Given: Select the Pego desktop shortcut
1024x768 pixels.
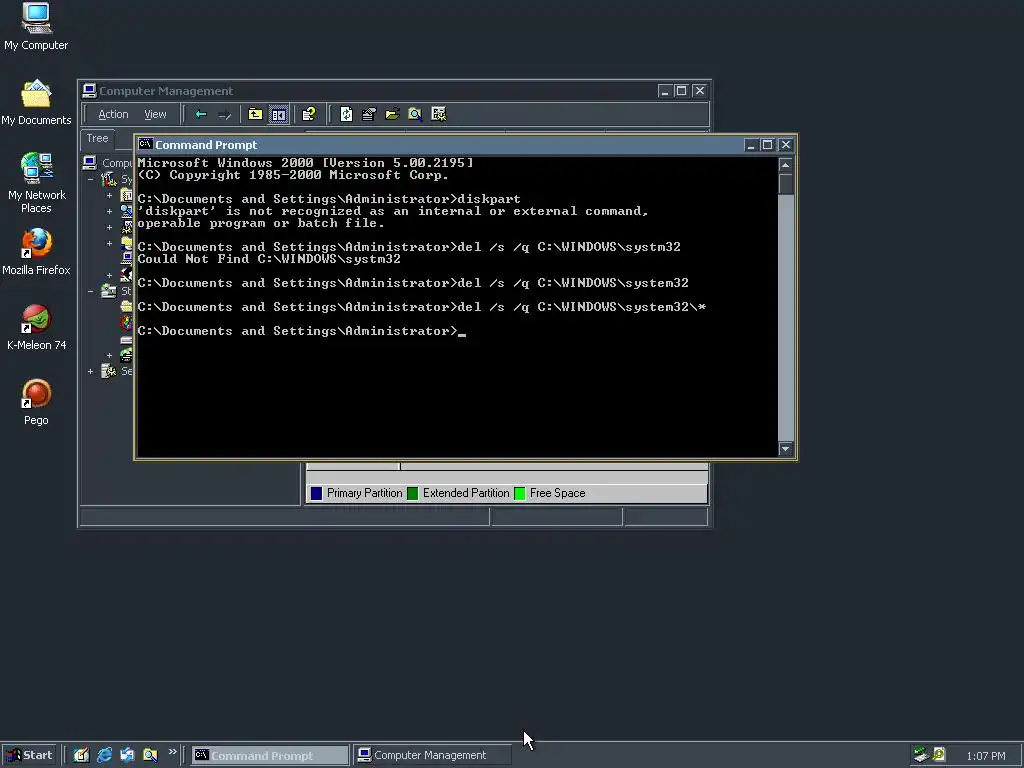Looking at the screenshot, I should pyautogui.click(x=37, y=402).
